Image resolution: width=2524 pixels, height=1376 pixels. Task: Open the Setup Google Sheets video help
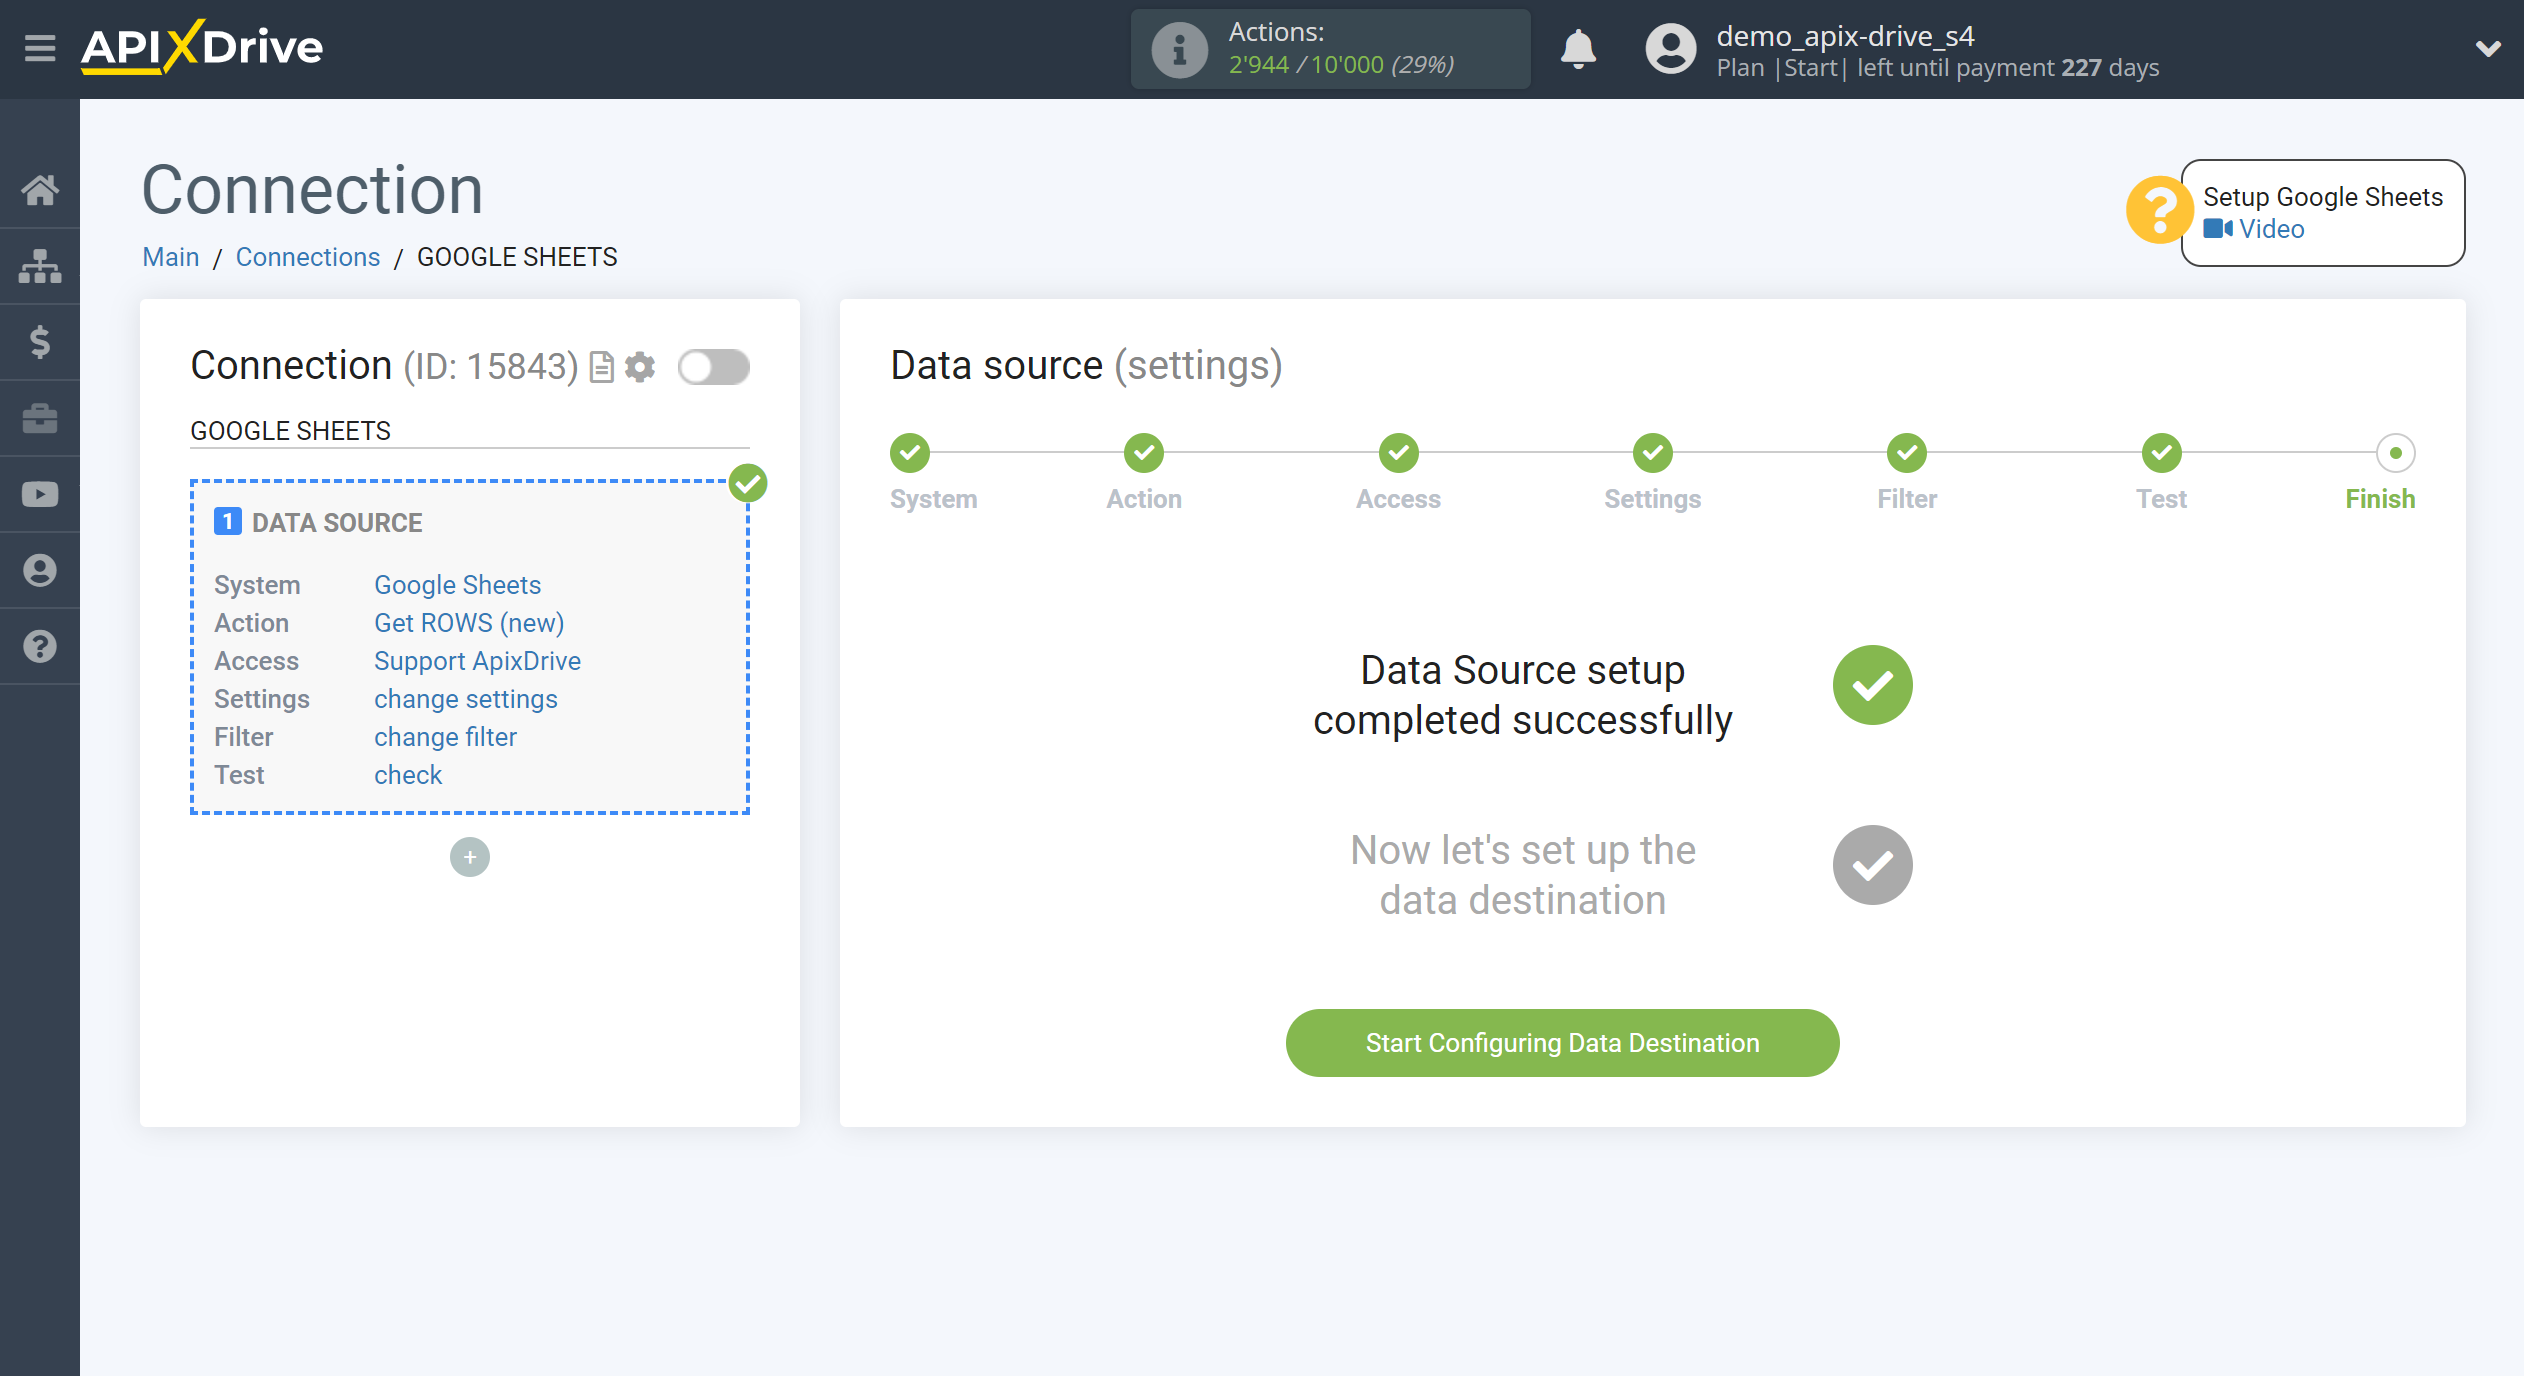[x=2268, y=229]
